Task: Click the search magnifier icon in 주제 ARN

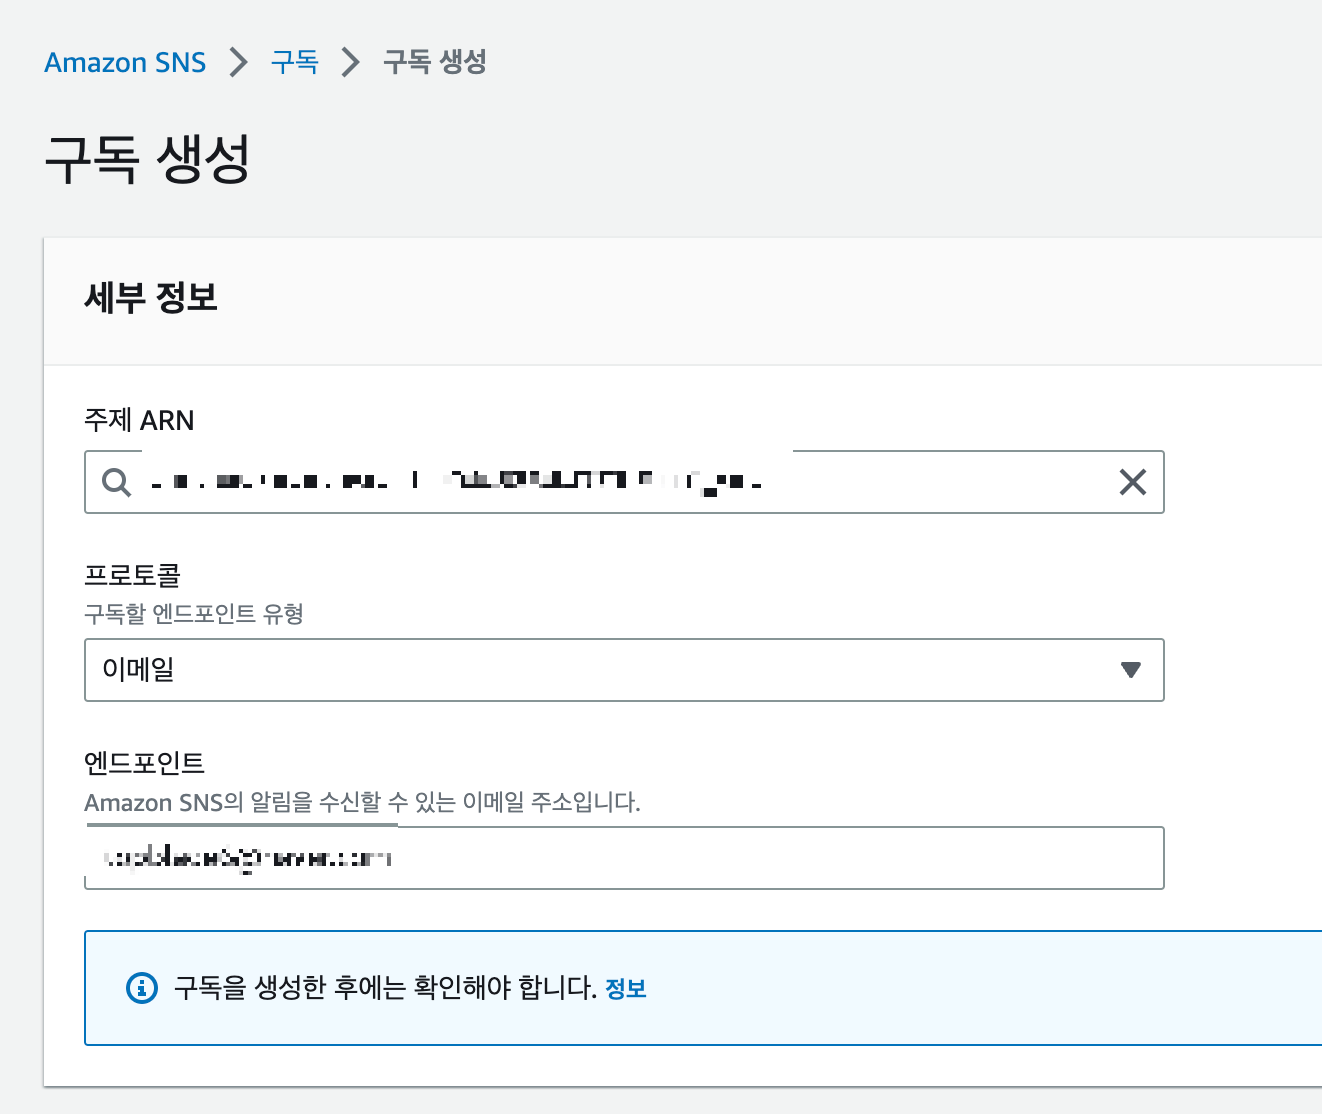Action: click(x=116, y=482)
